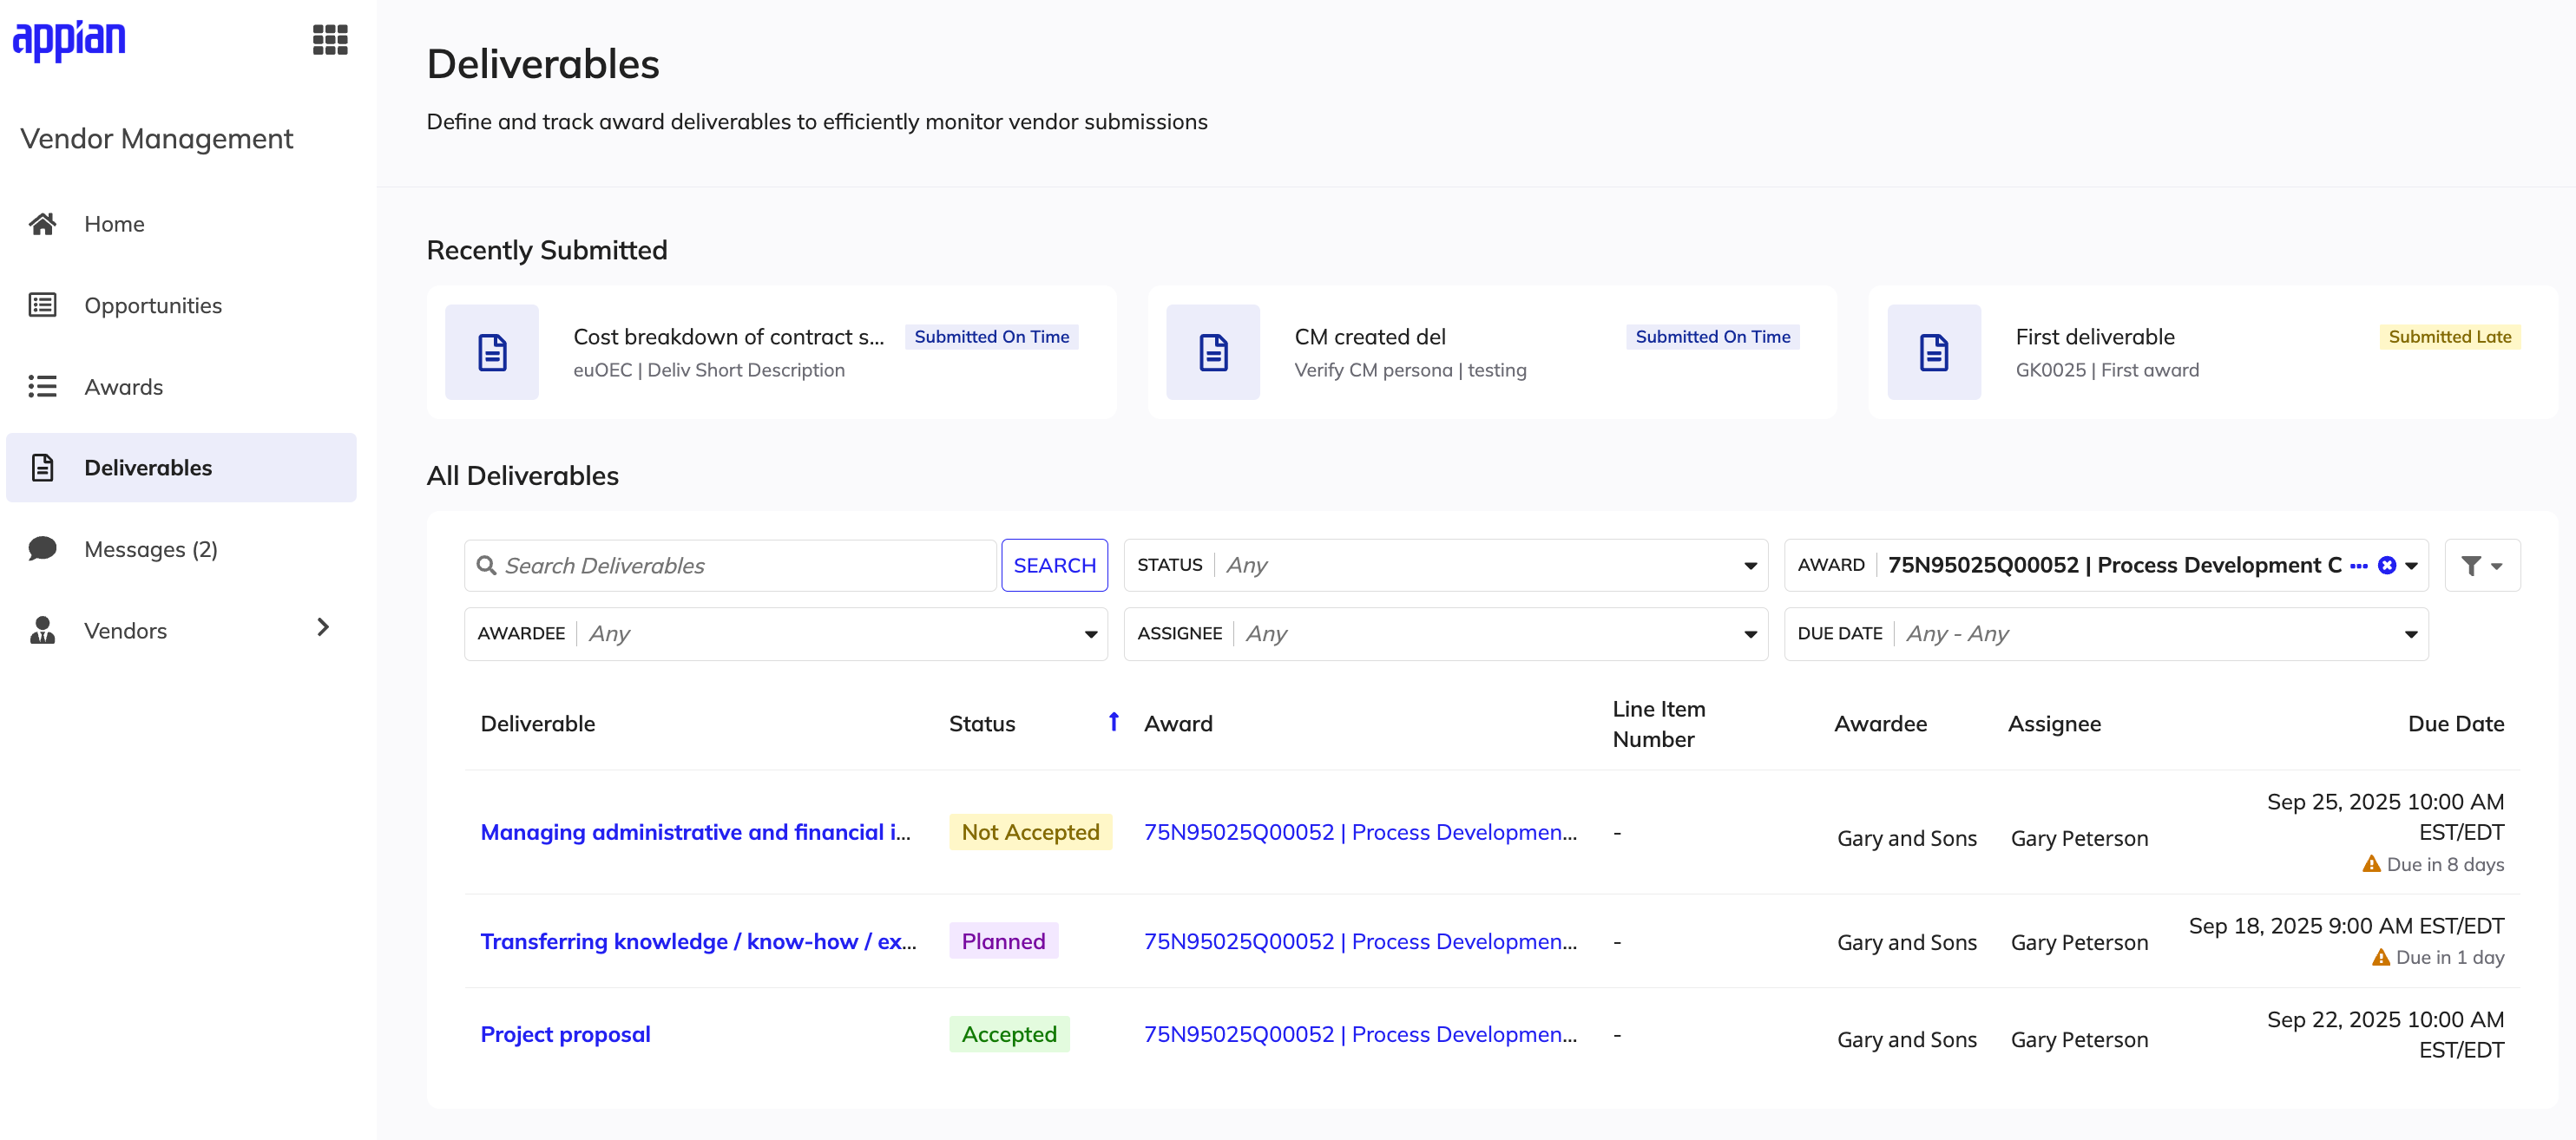Open the Appian app grid navigation icon
The image size is (2576, 1140).
330,40
